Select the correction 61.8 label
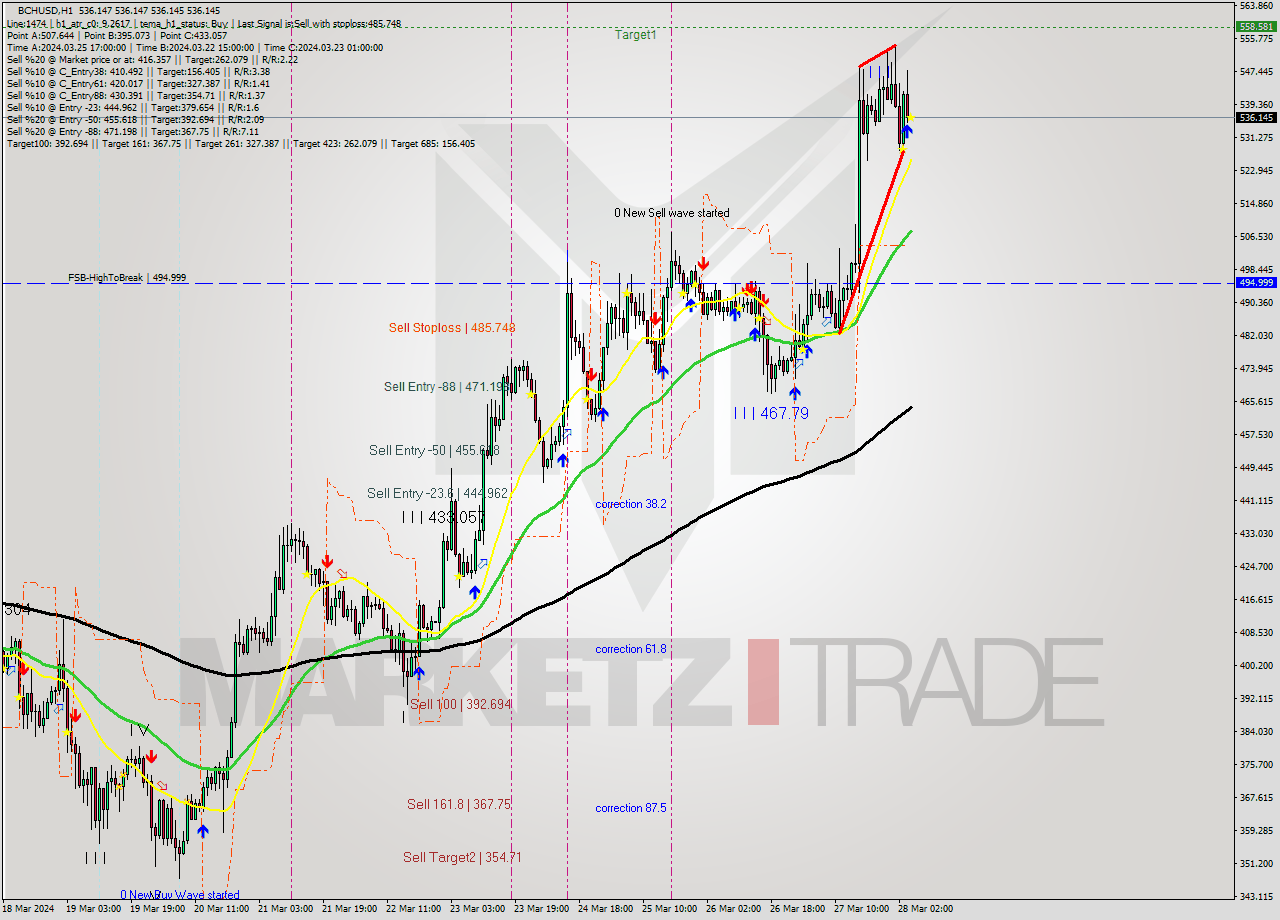1280x920 pixels. 631,649
